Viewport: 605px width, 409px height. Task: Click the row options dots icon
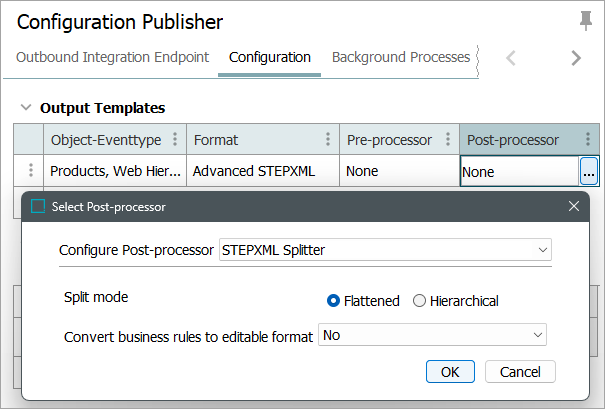[30, 171]
